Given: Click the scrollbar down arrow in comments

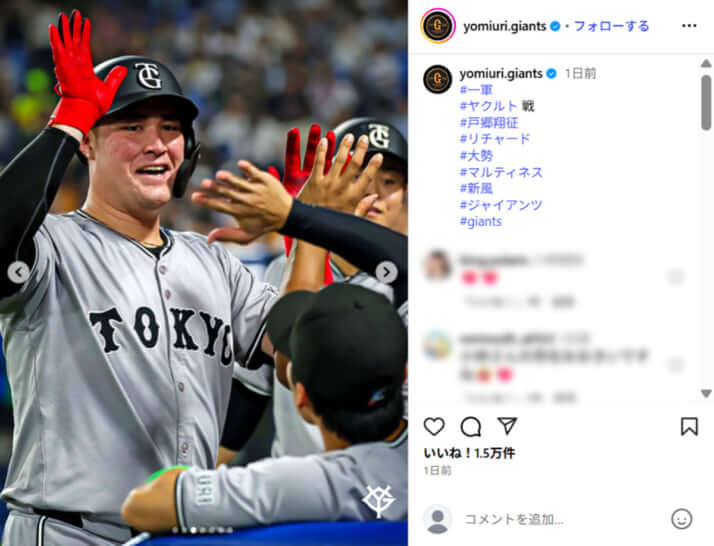Looking at the screenshot, I should (x=706, y=393).
